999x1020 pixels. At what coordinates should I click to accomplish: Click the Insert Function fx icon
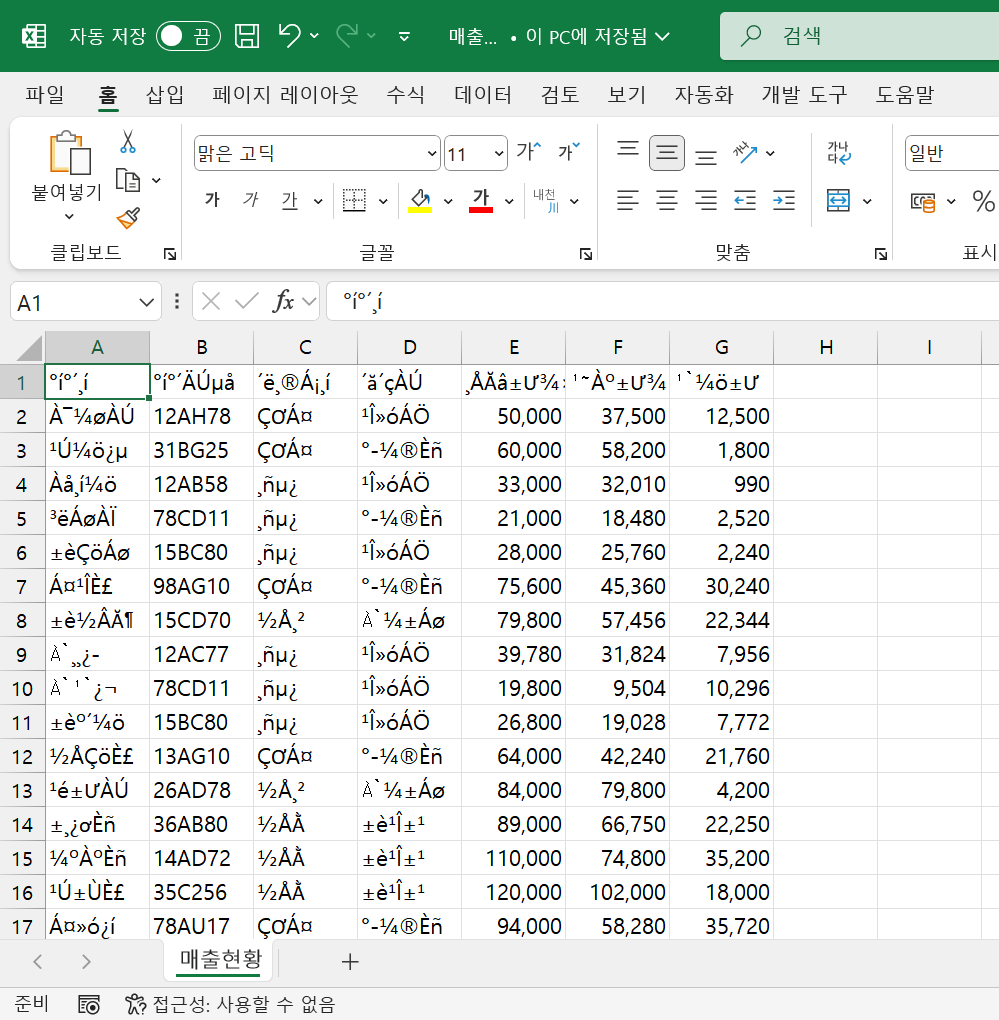284,301
